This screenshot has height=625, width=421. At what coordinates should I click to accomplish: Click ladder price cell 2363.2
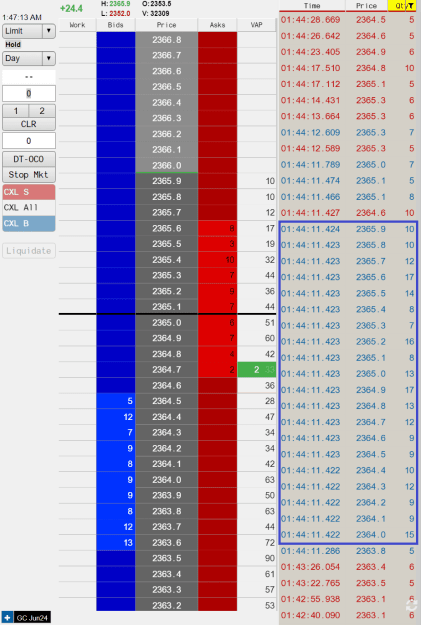[x=167, y=605]
